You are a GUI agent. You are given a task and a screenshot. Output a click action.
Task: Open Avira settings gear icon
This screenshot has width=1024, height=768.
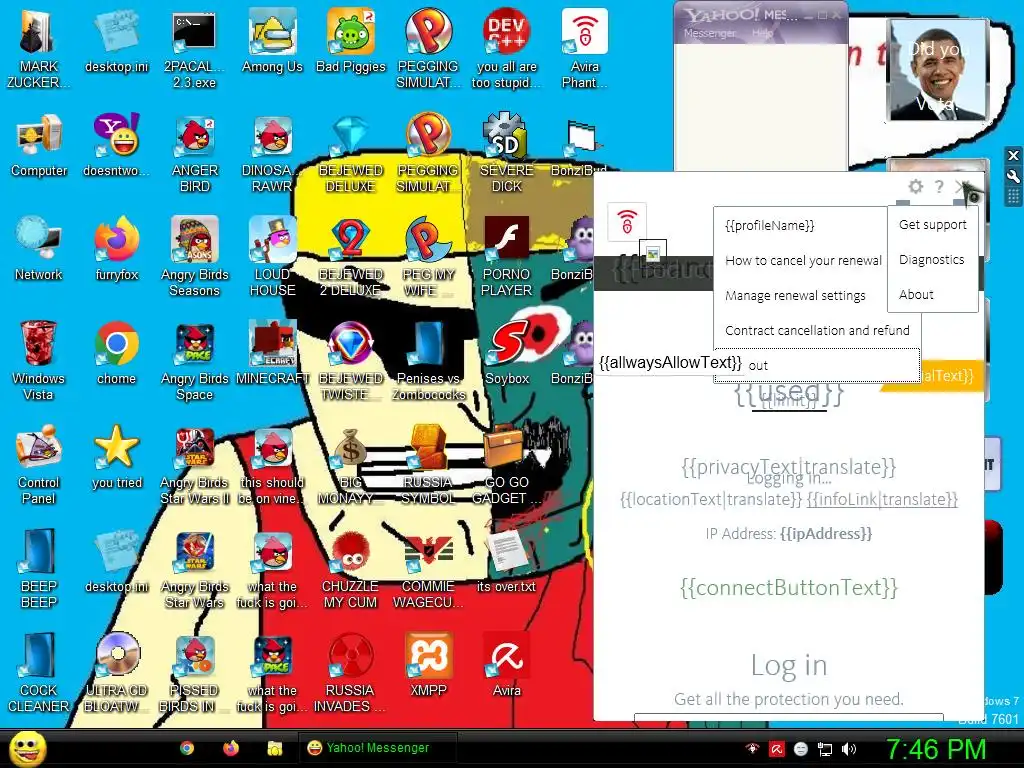pyautogui.click(x=916, y=187)
